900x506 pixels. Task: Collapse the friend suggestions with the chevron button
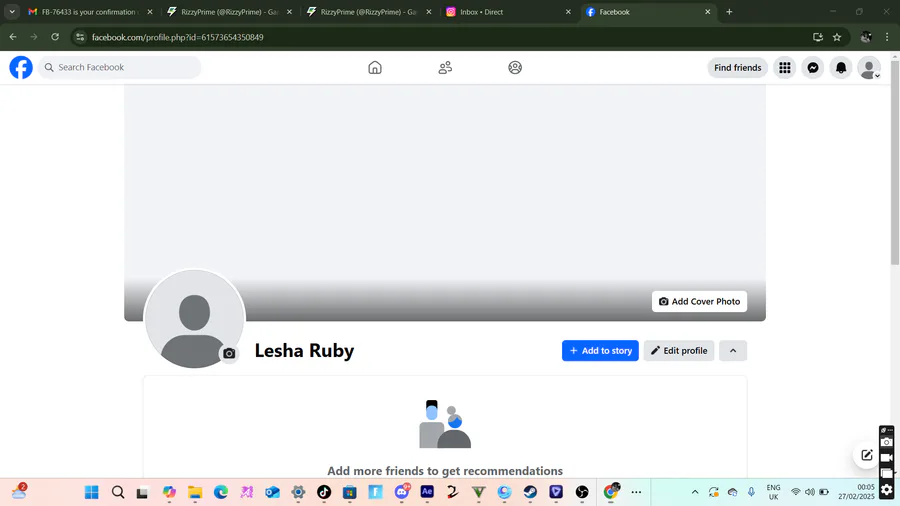click(733, 351)
